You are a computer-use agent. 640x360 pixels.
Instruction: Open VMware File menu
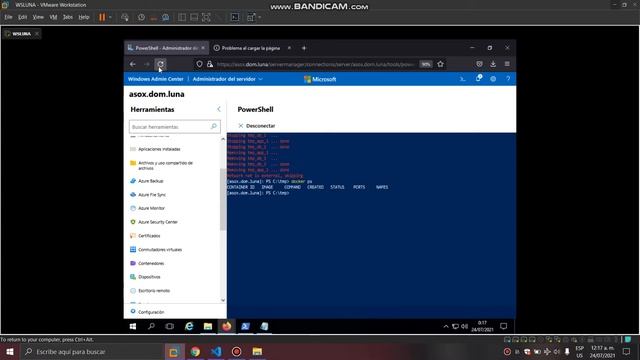coord(8,17)
